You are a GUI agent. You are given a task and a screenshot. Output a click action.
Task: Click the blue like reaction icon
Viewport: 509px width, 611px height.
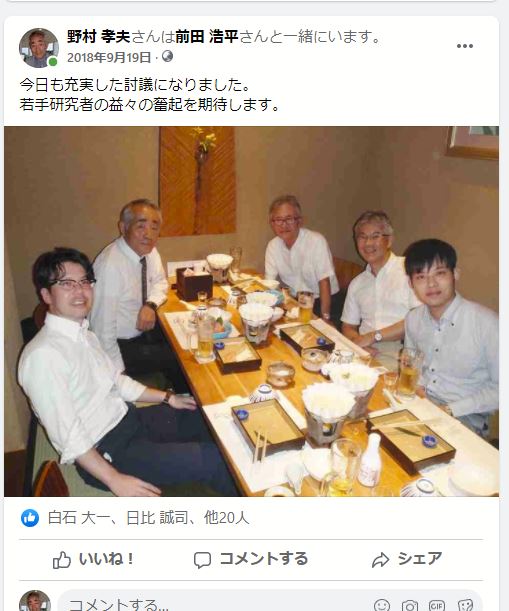(30, 518)
